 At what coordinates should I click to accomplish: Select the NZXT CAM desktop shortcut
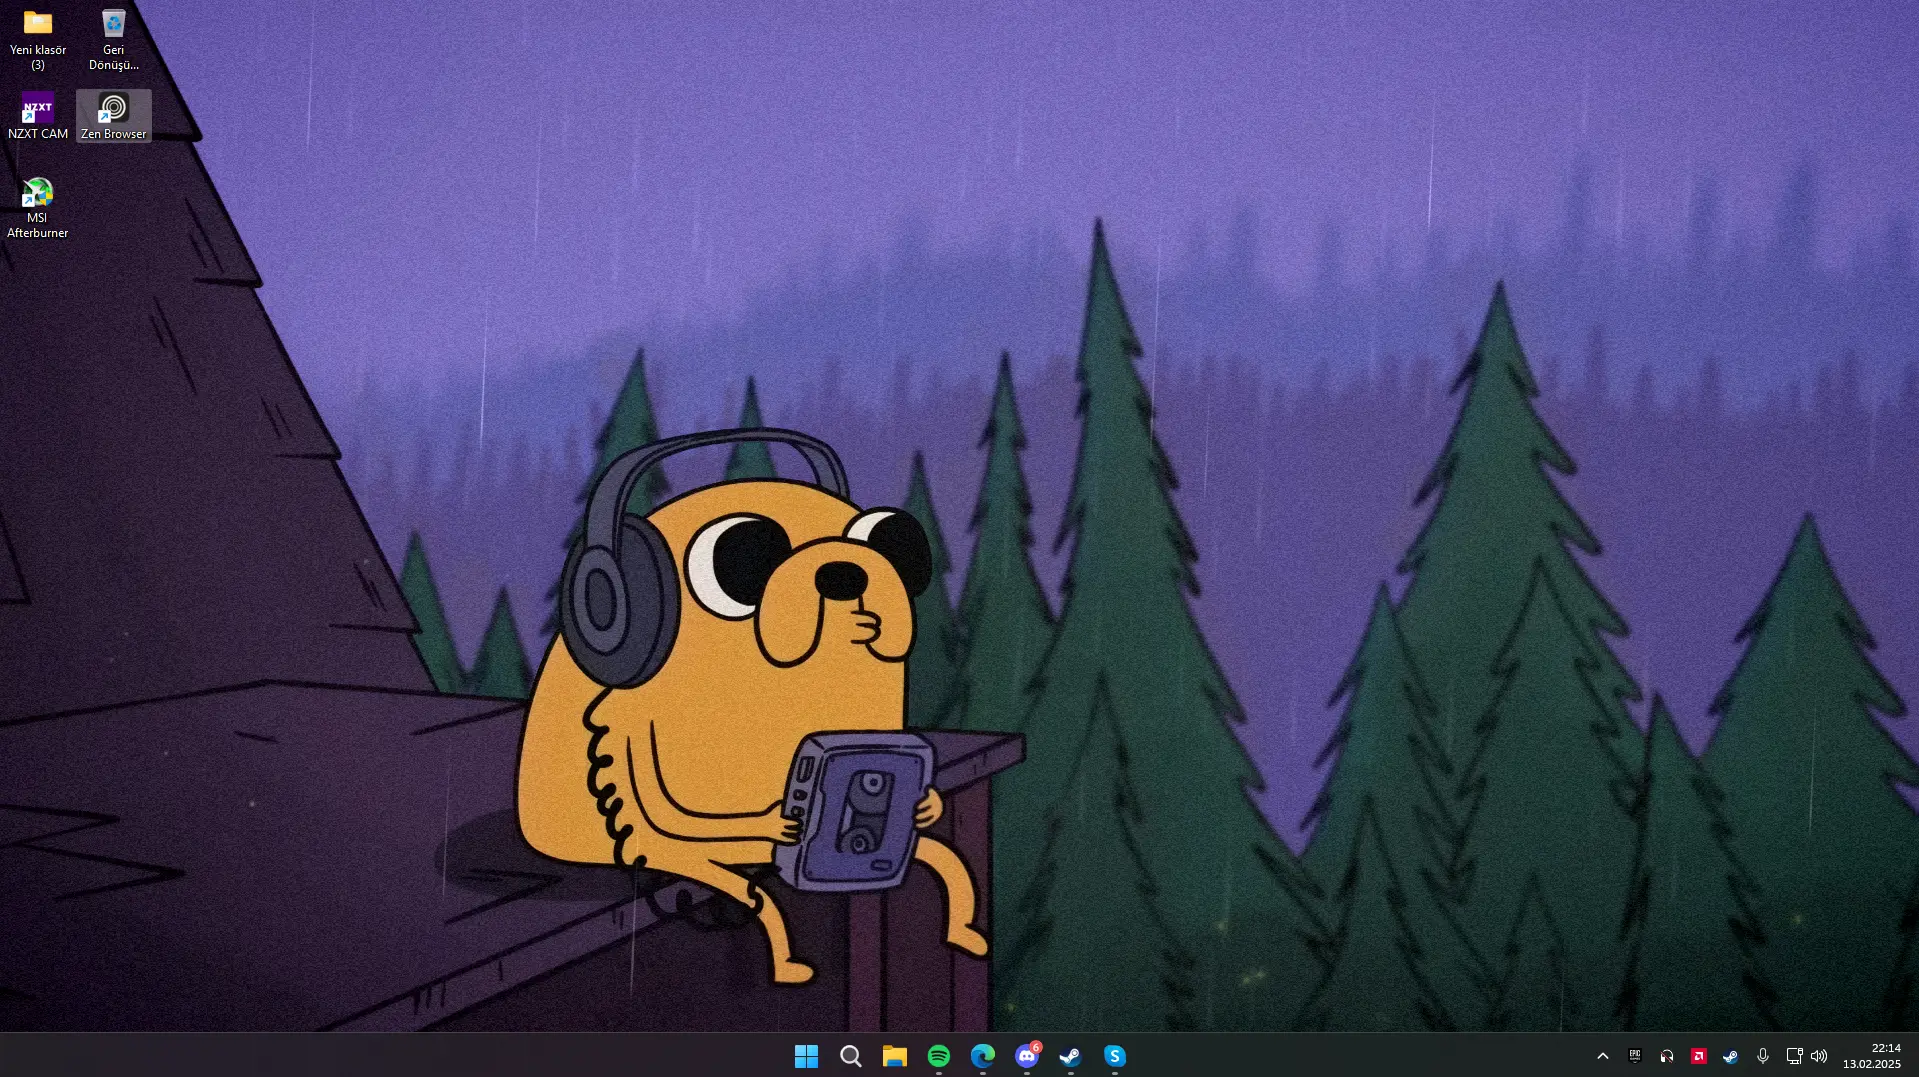(38, 116)
